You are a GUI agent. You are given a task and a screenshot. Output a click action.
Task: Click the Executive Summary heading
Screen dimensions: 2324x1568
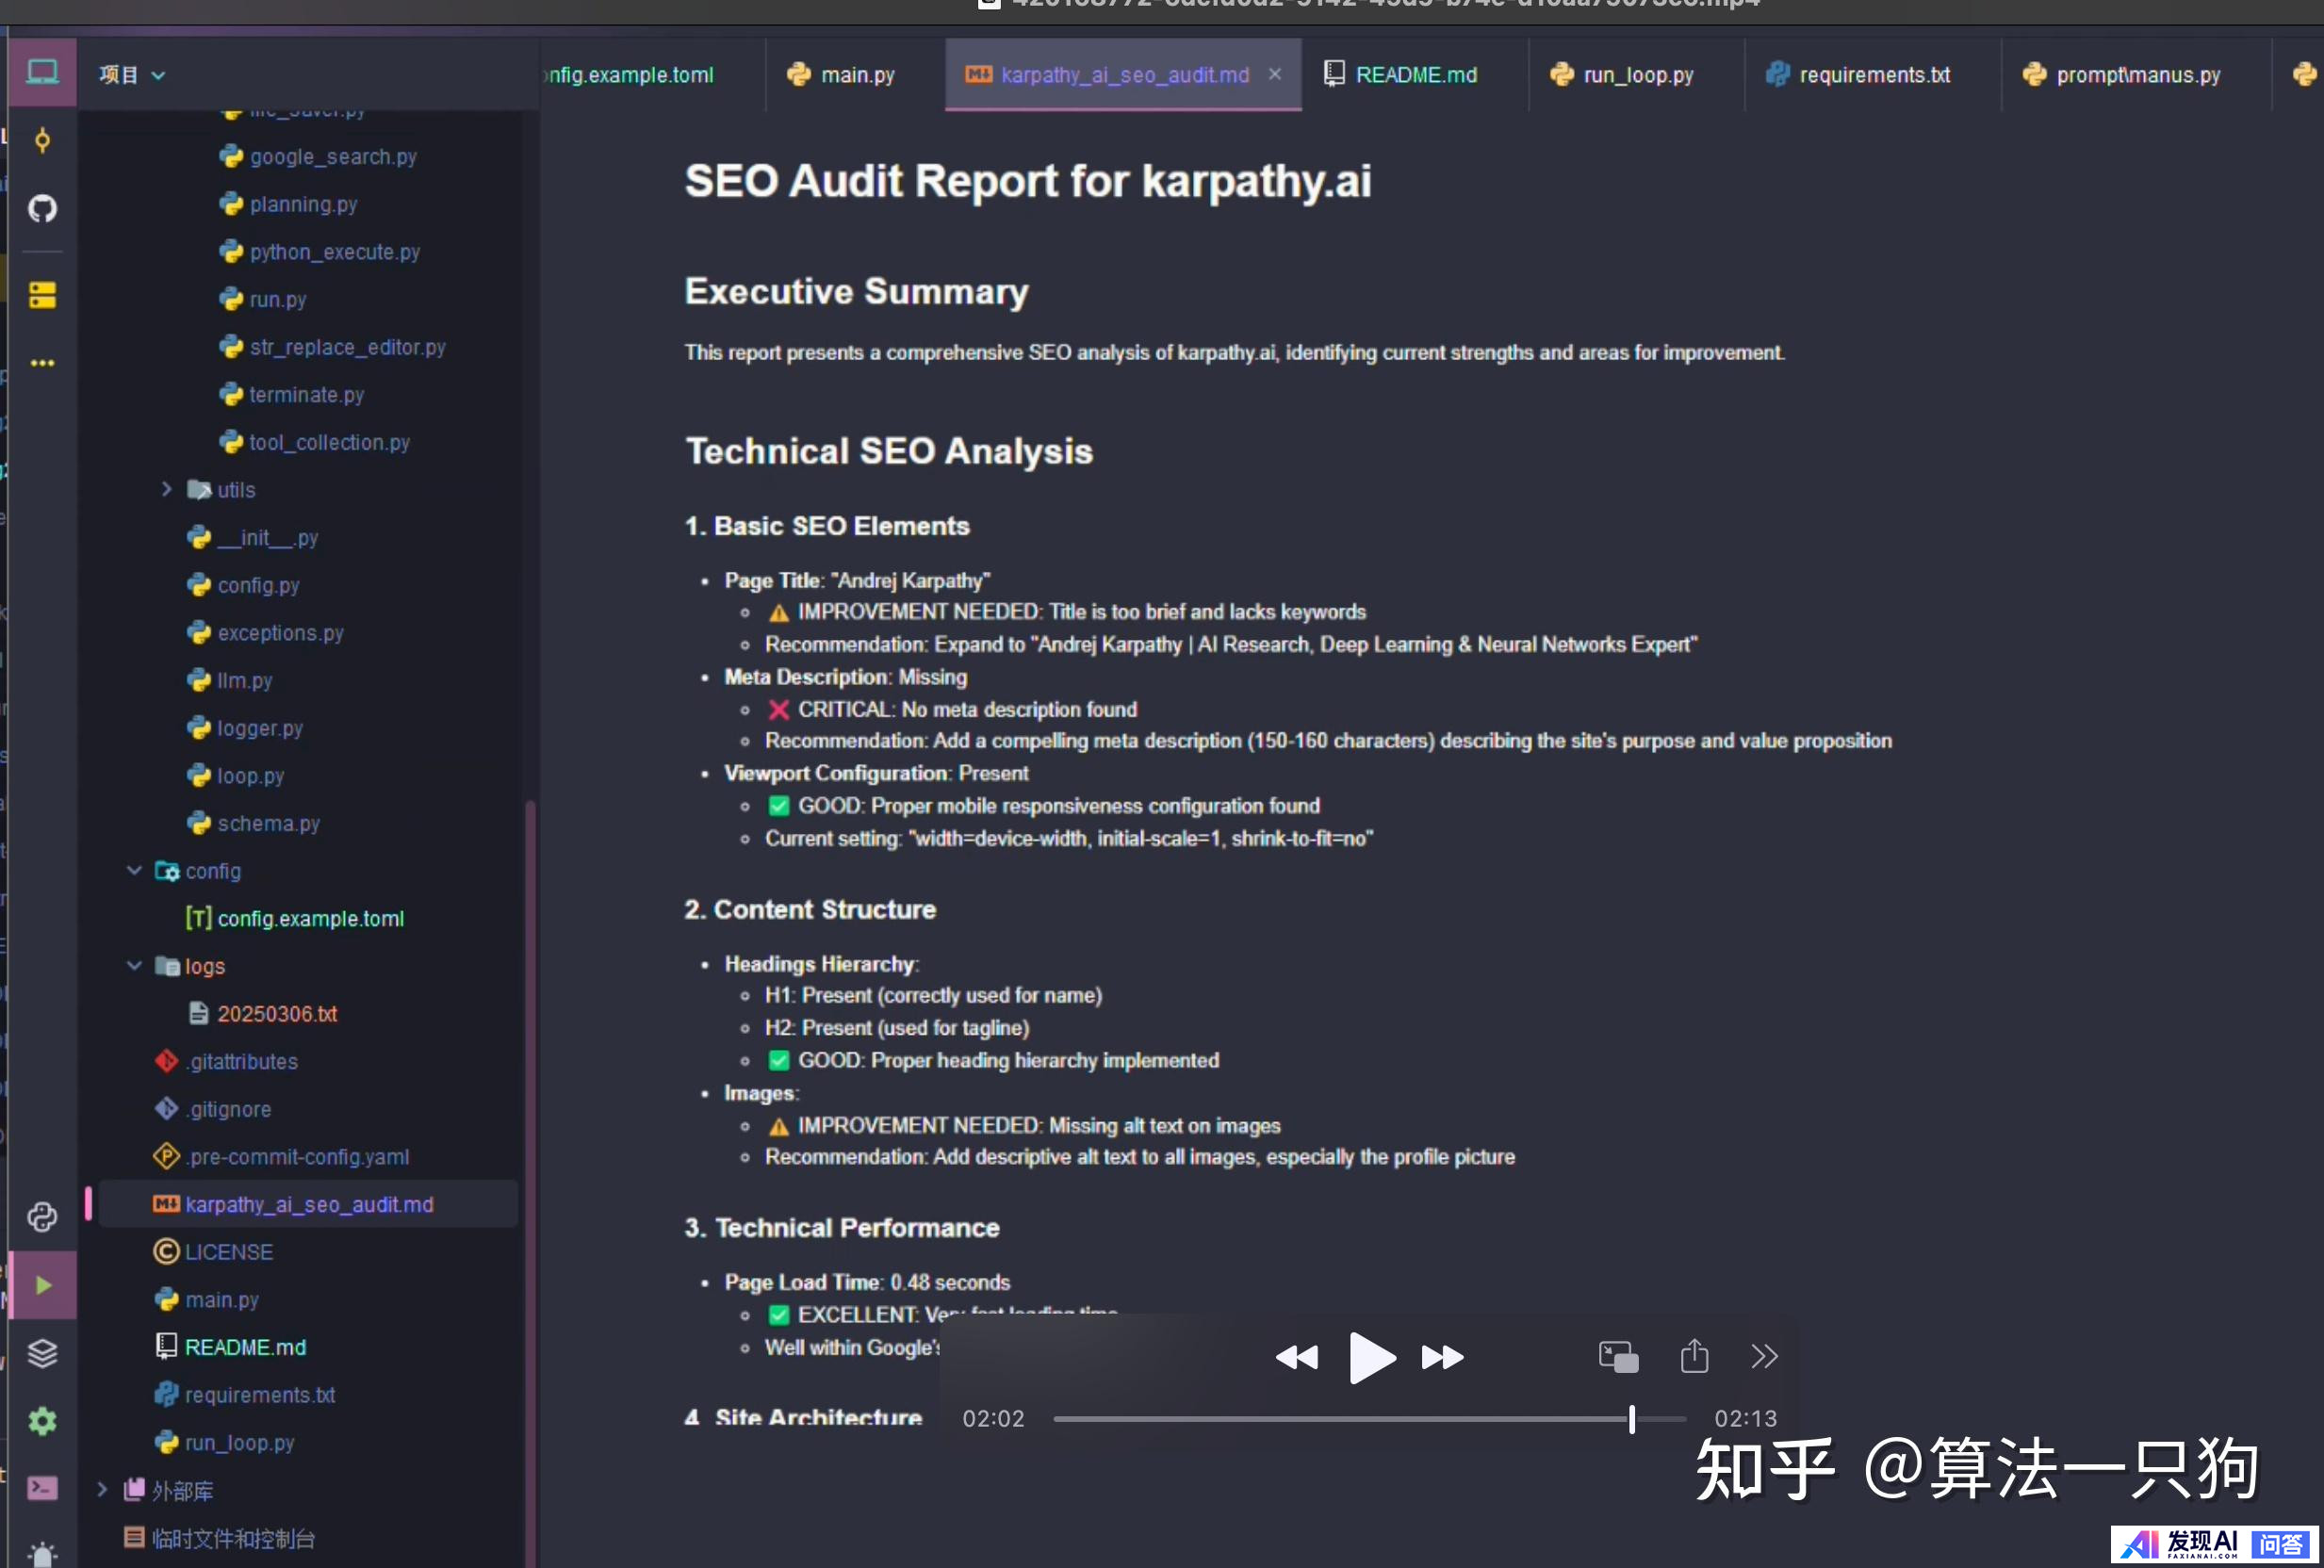click(x=856, y=291)
